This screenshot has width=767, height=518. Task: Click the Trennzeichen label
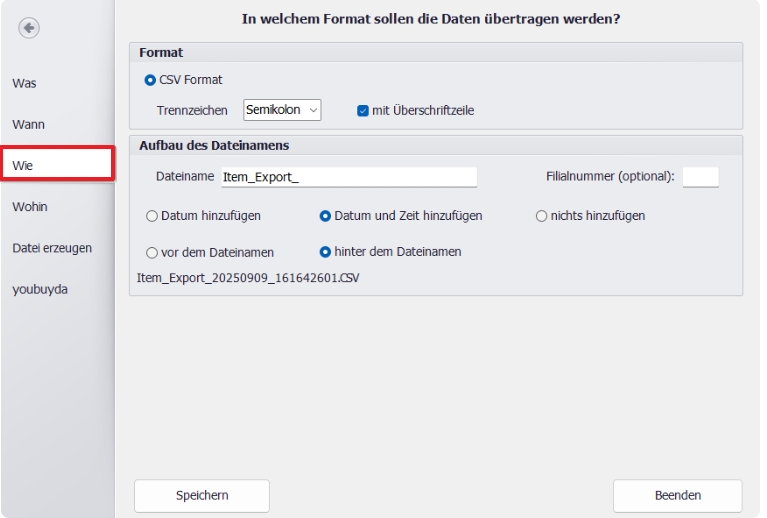192,111
